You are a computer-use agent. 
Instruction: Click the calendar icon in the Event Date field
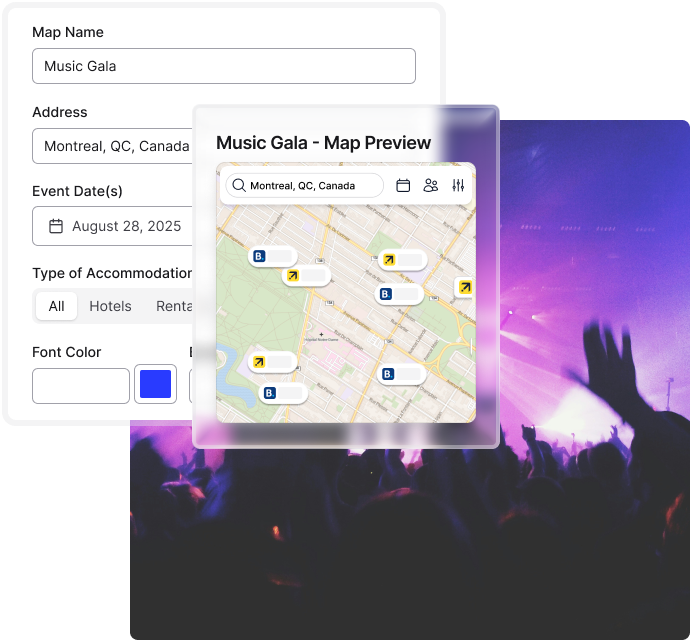tap(56, 226)
